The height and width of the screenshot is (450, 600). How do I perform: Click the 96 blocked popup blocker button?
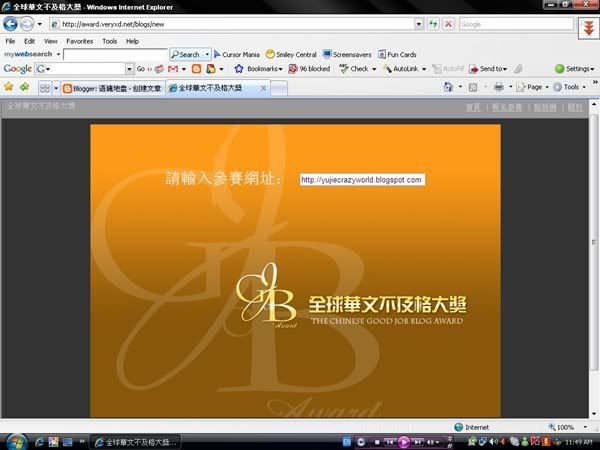point(309,69)
